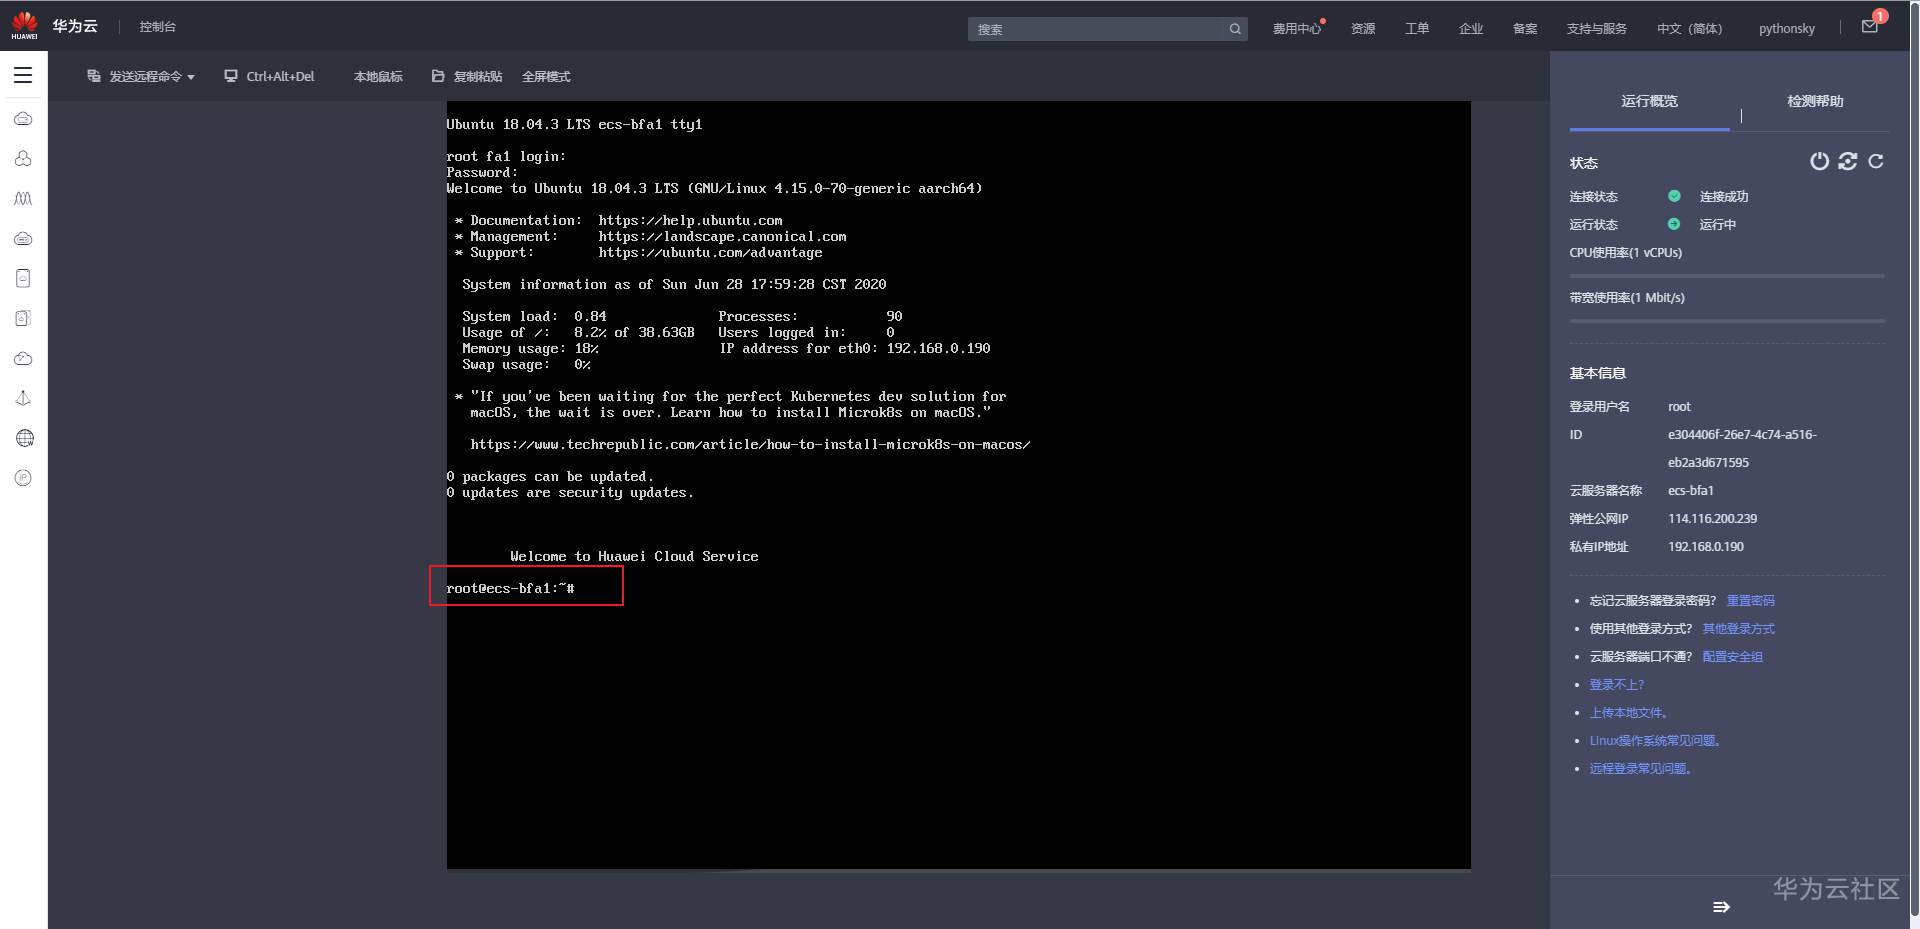
Task: Click the ID value starting e304406f
Action: coord(1742,449)
